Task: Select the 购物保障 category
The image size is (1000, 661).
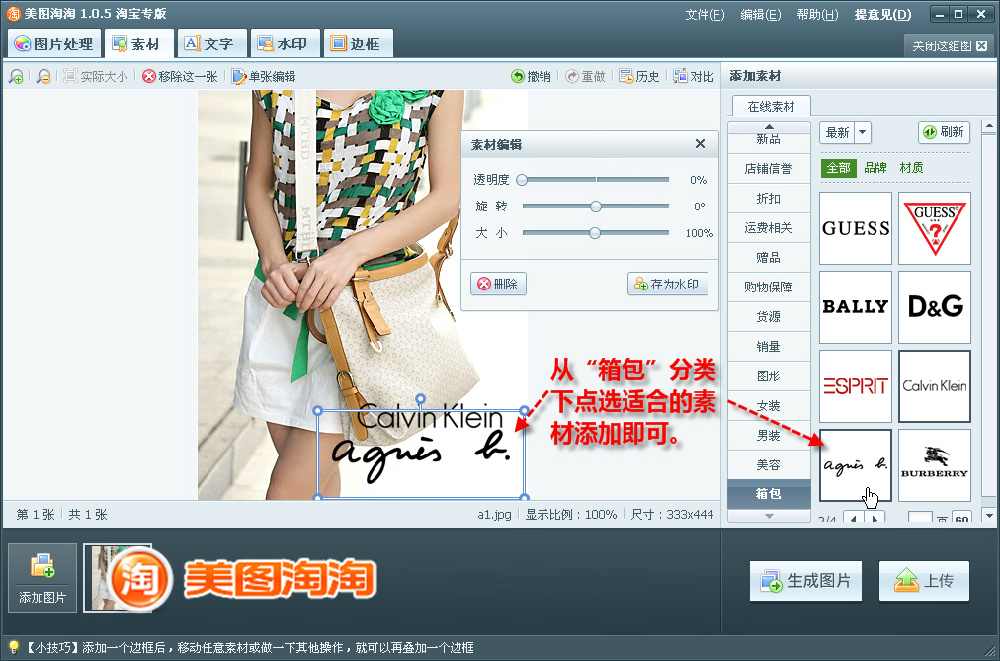Action: (x=768, y=287)
